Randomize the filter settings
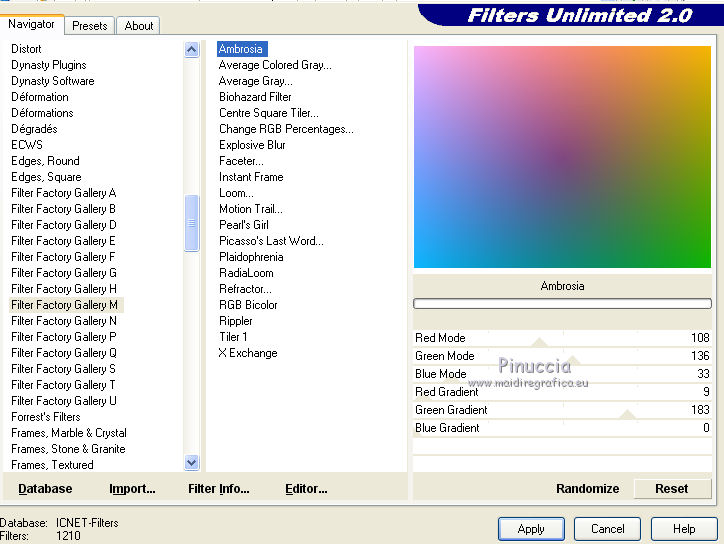Viewport: 724px width, 544px height. tap(587, 489)
